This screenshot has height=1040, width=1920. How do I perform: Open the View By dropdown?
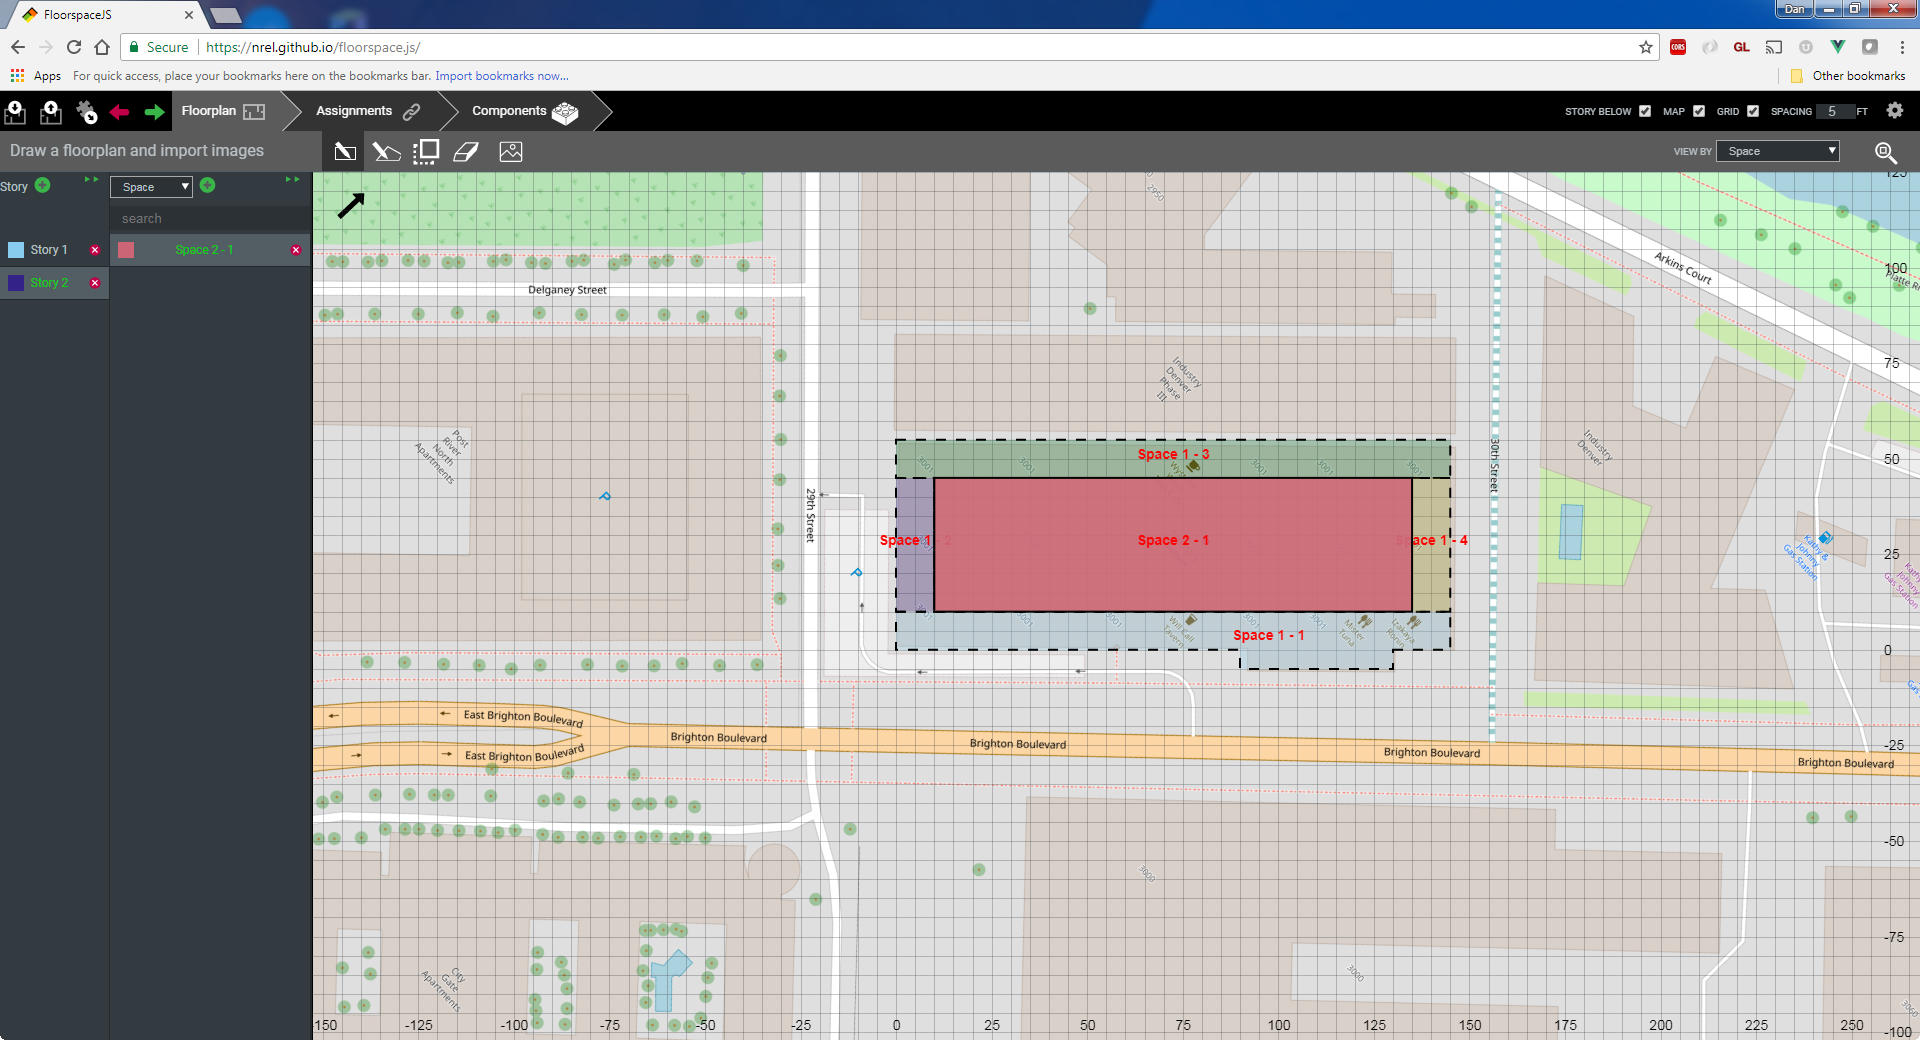tap(1777, 151)
